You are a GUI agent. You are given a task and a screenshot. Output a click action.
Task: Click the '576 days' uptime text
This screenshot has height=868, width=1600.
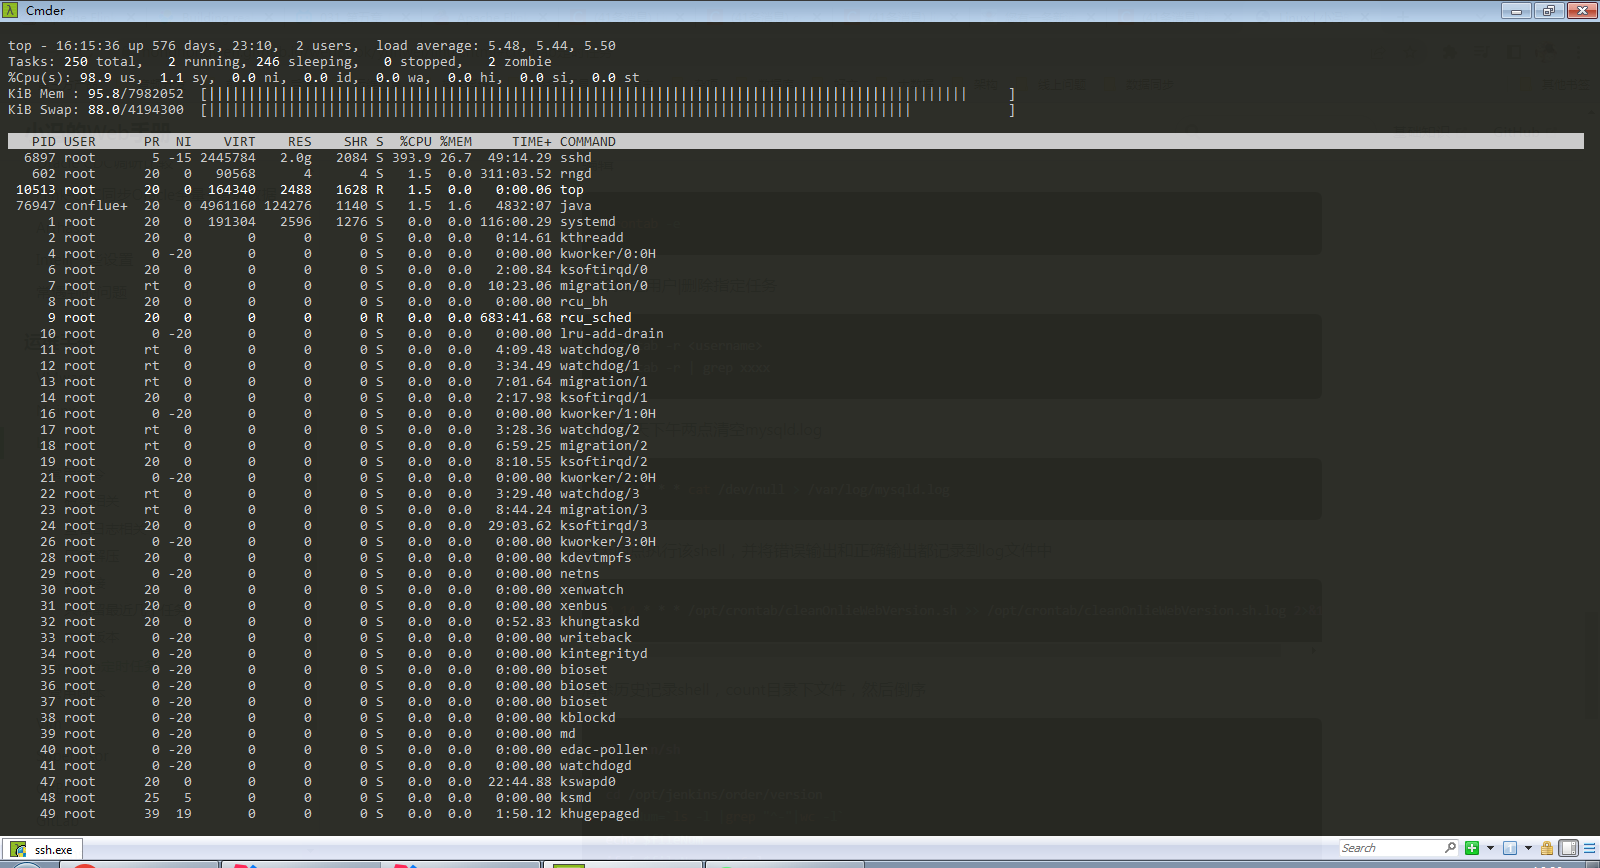[x=184, y=46]
